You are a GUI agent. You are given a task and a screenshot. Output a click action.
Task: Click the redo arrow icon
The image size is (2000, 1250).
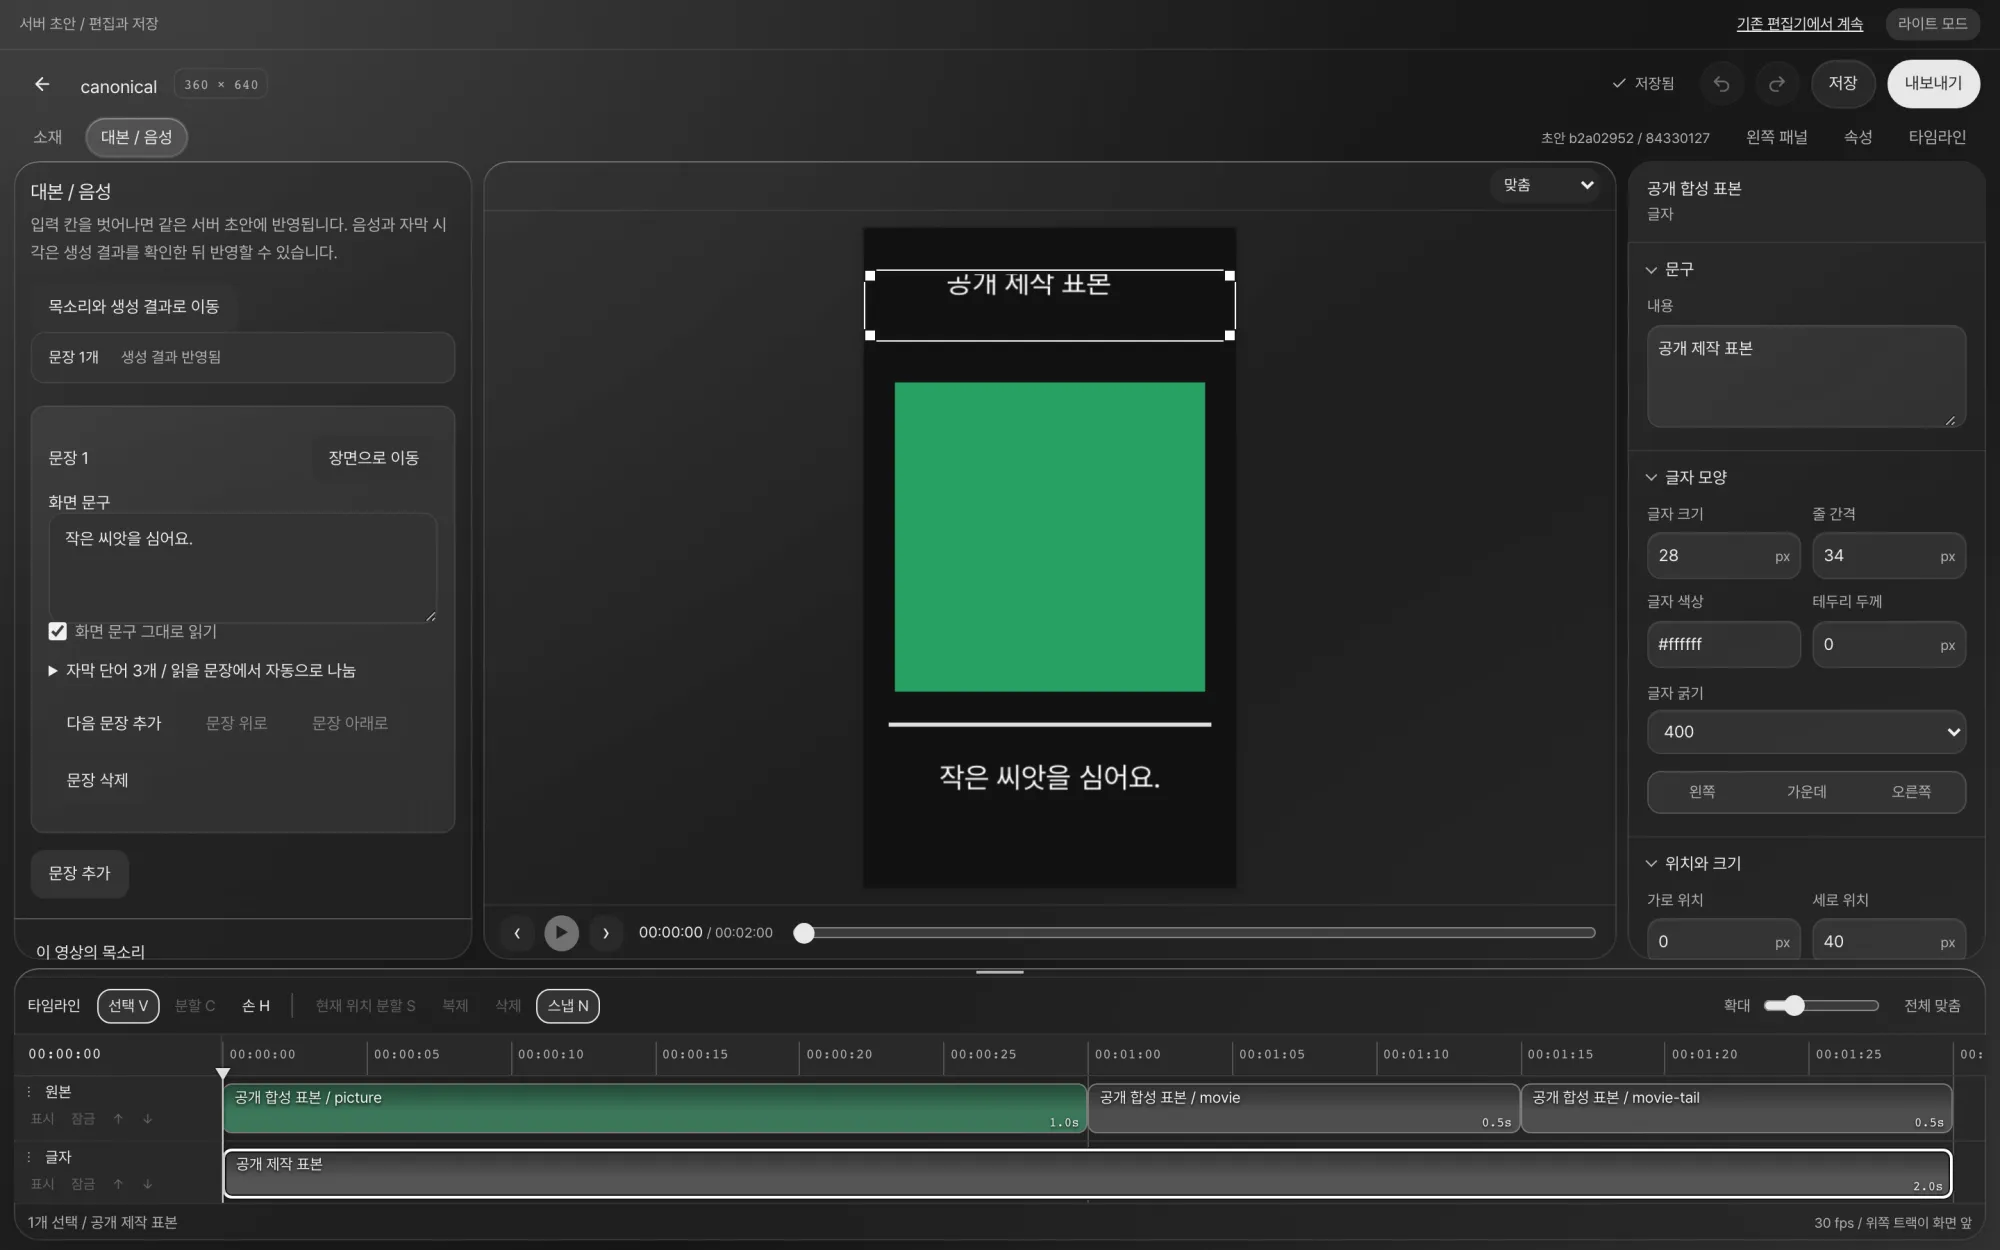pos(1777,84)
